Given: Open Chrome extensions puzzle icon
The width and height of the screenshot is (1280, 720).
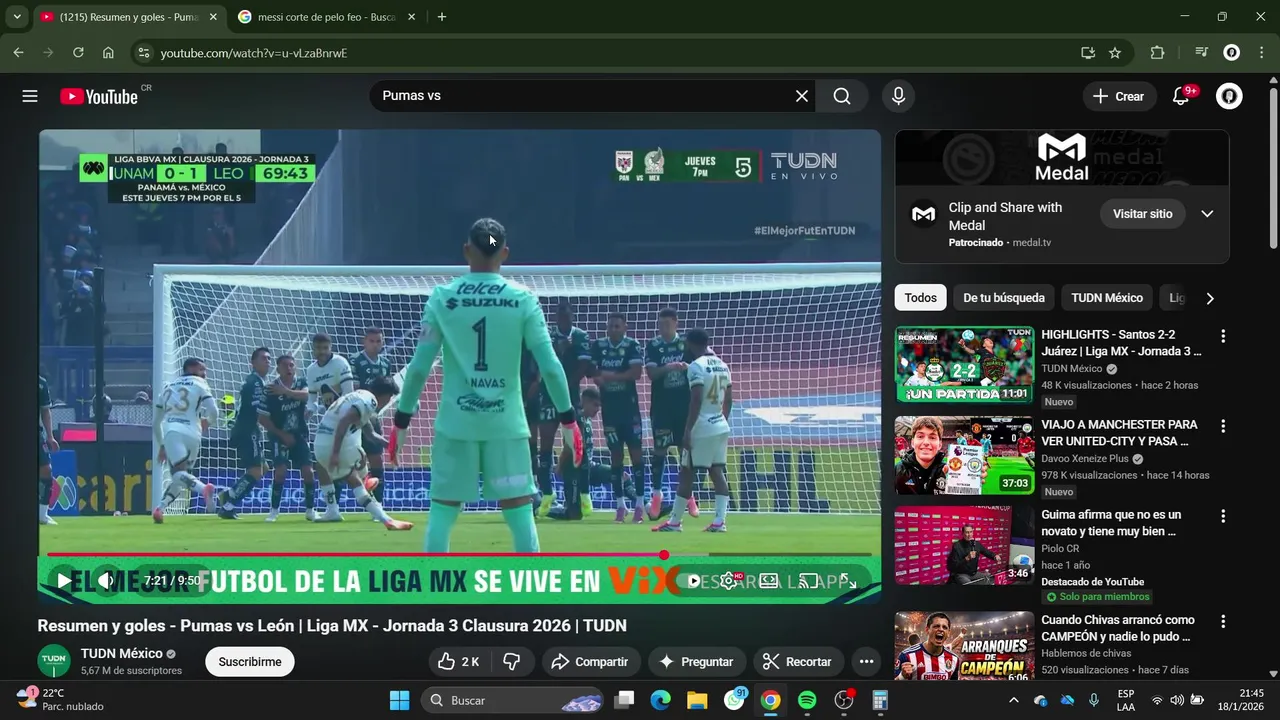Looking at the screenshot, I should 1158,53.
